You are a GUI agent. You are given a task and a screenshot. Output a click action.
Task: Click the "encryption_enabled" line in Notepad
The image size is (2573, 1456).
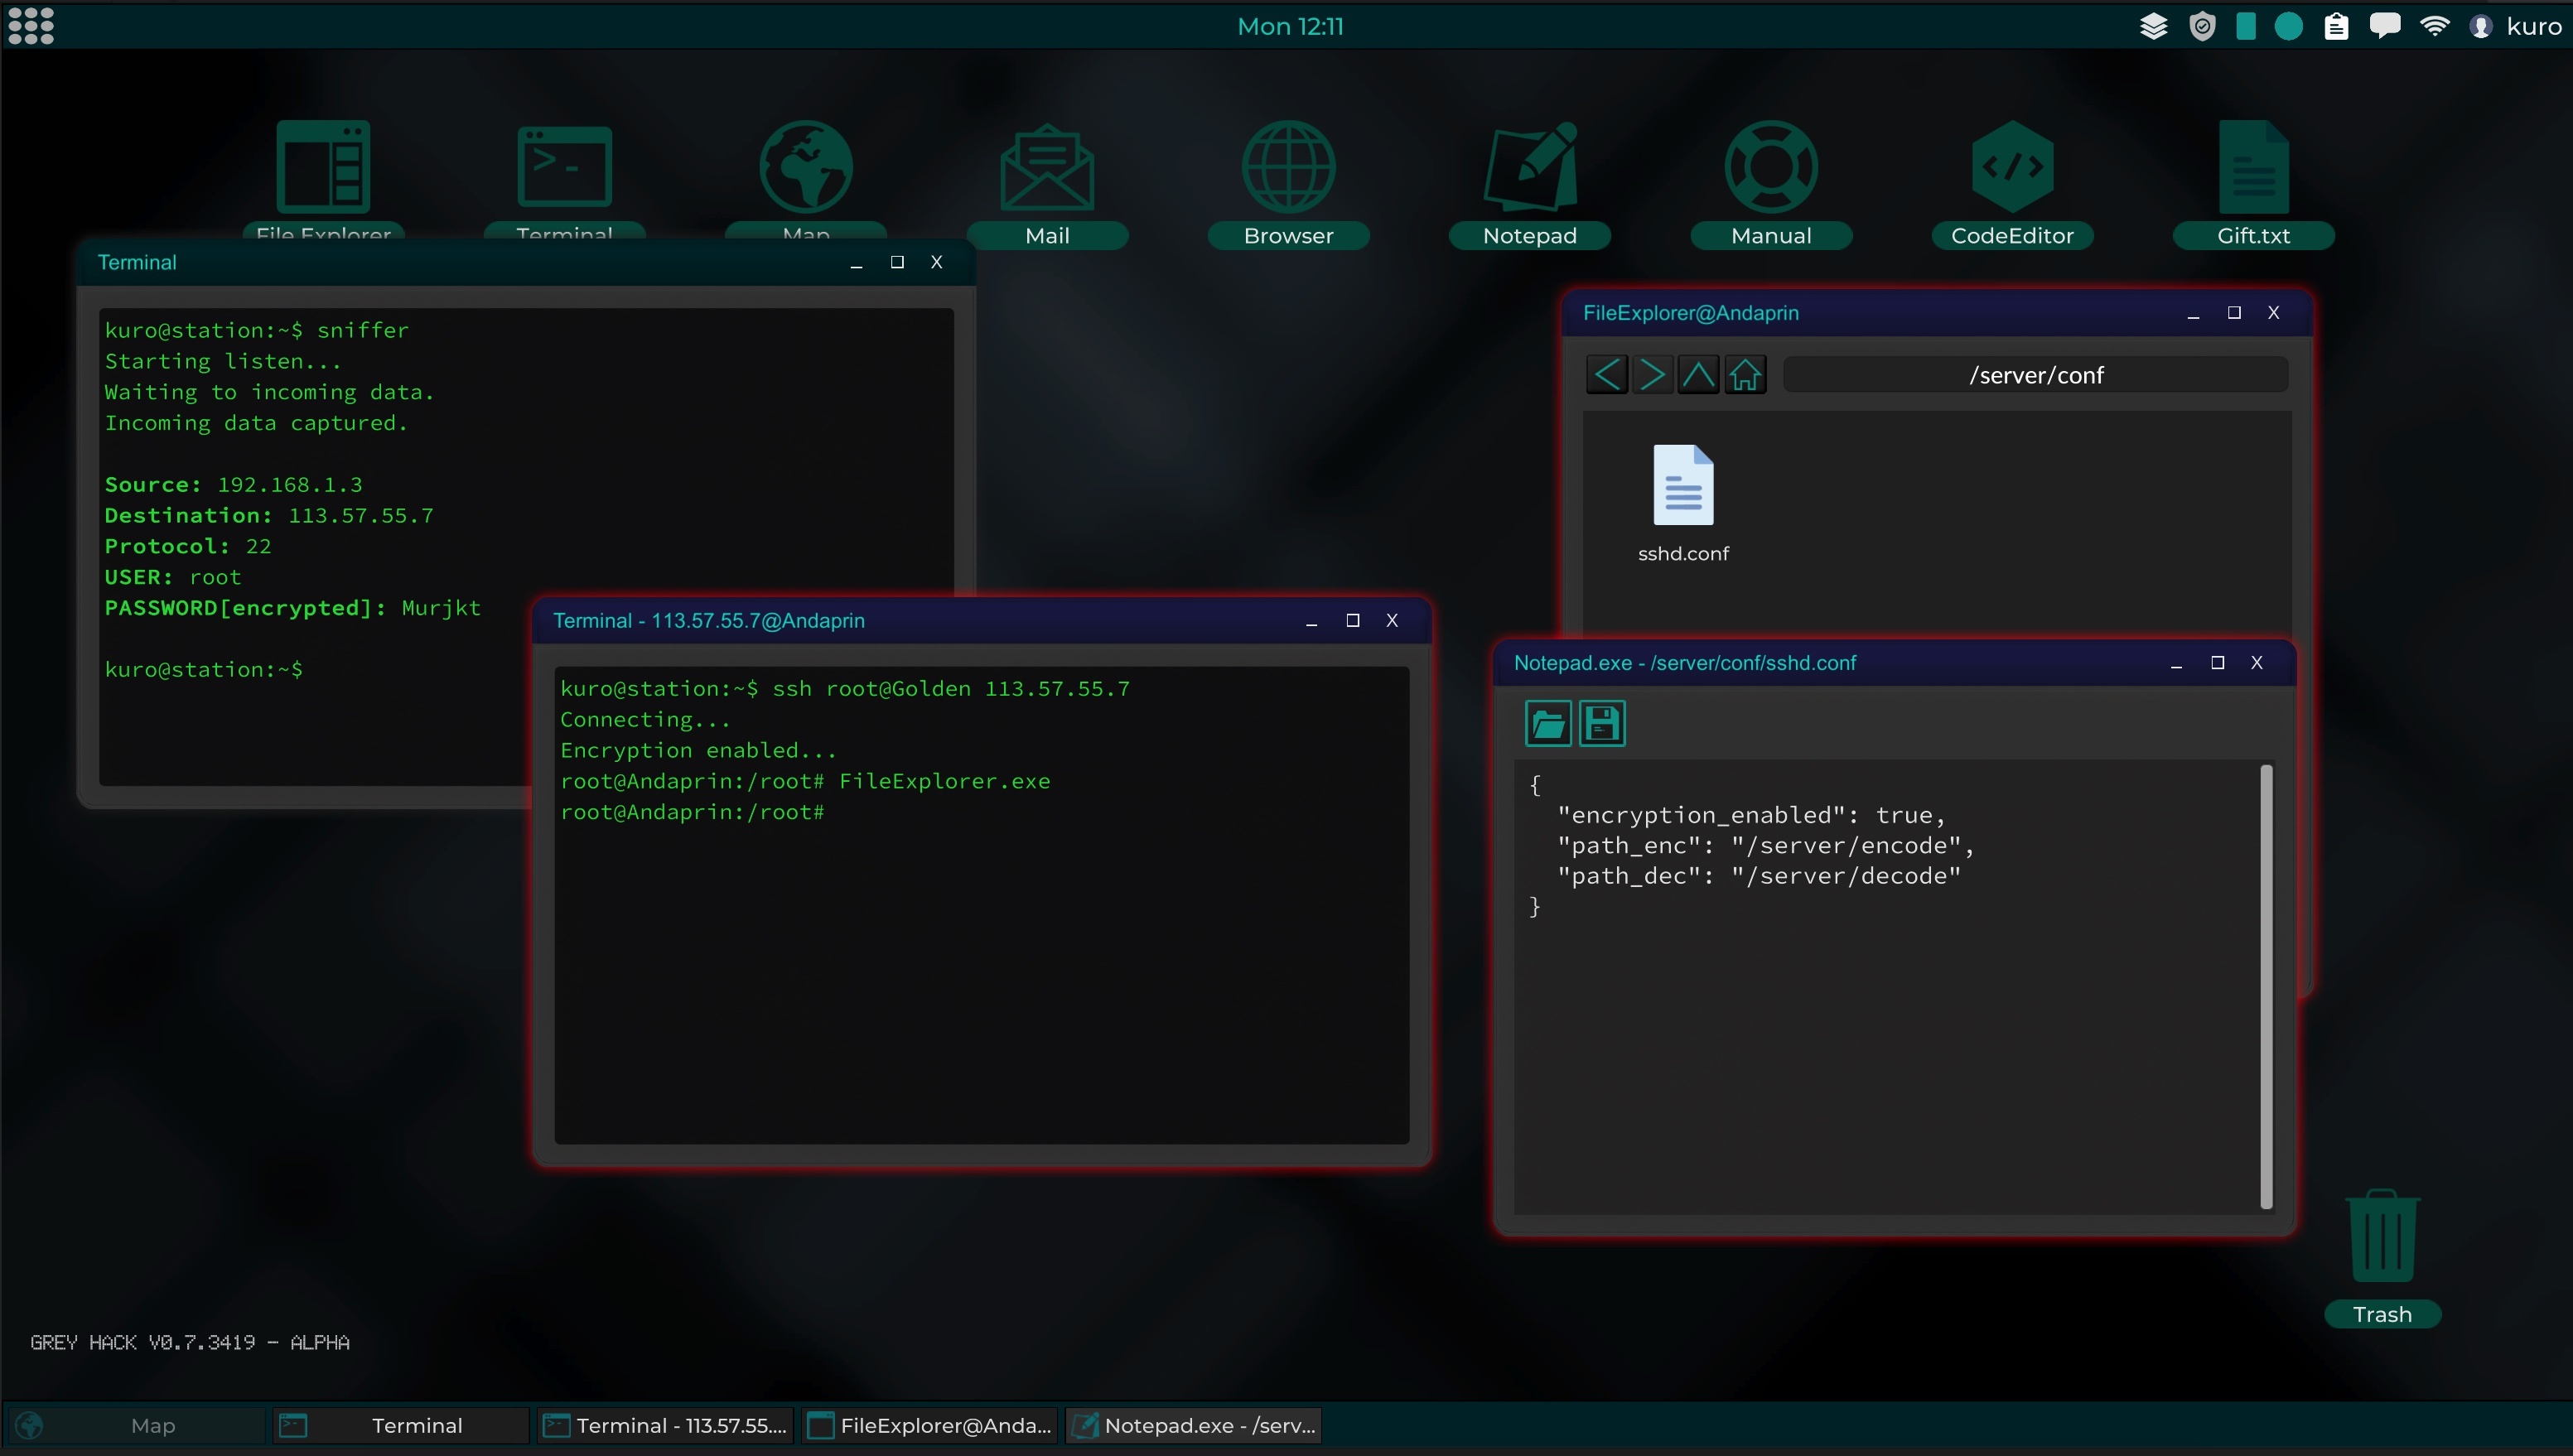[1752, 815]
